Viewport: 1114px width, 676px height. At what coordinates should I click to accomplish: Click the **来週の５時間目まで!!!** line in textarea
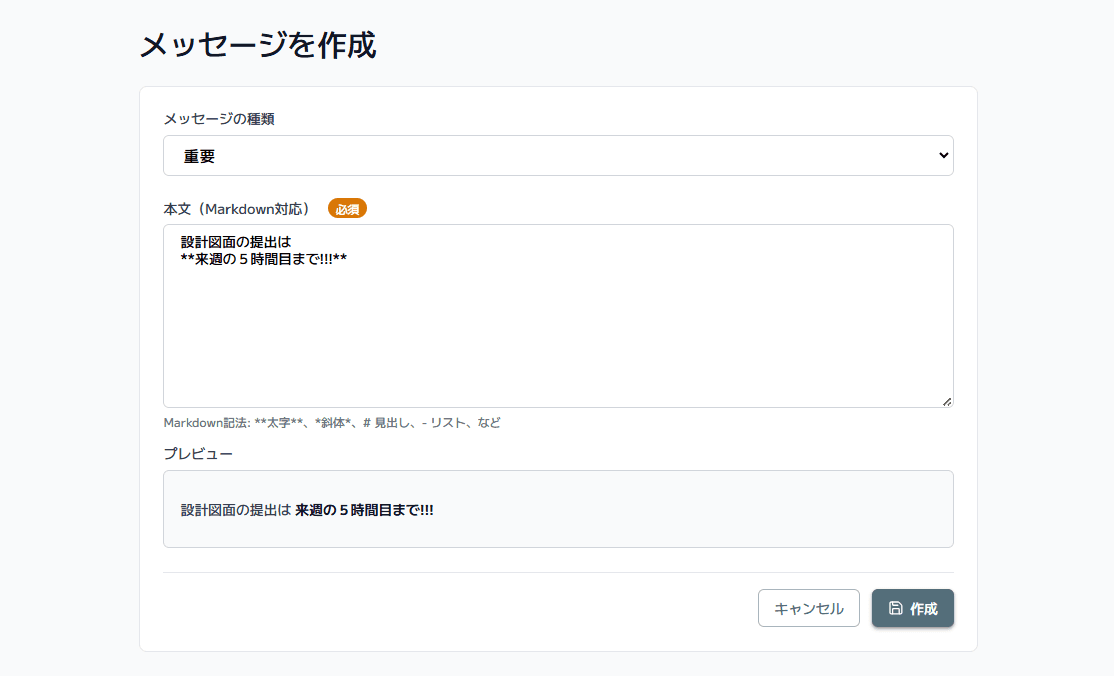[x=264, y=260]
